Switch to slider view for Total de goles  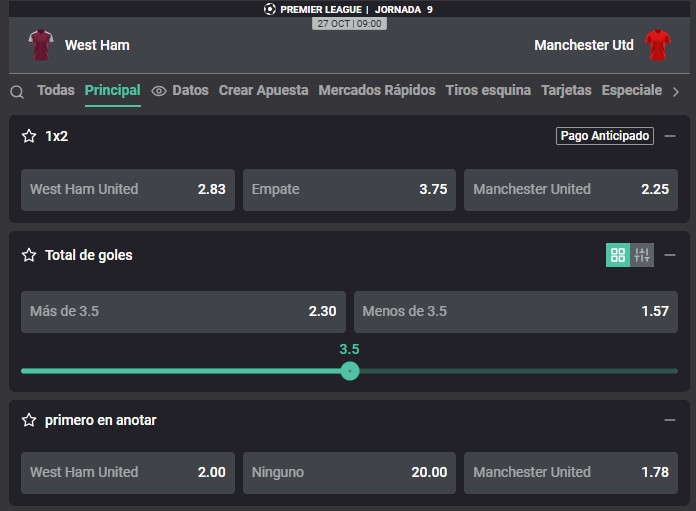point(642,255)
